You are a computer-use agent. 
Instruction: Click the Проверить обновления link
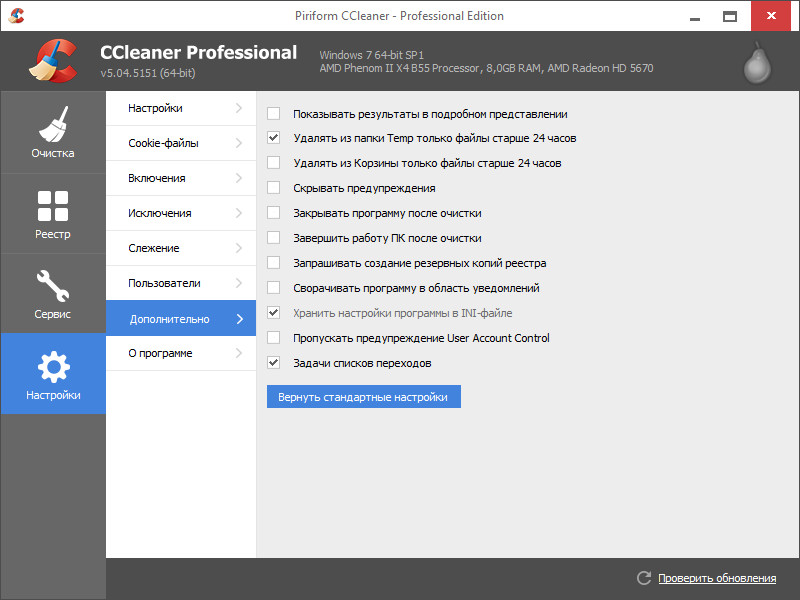[716, 578]
